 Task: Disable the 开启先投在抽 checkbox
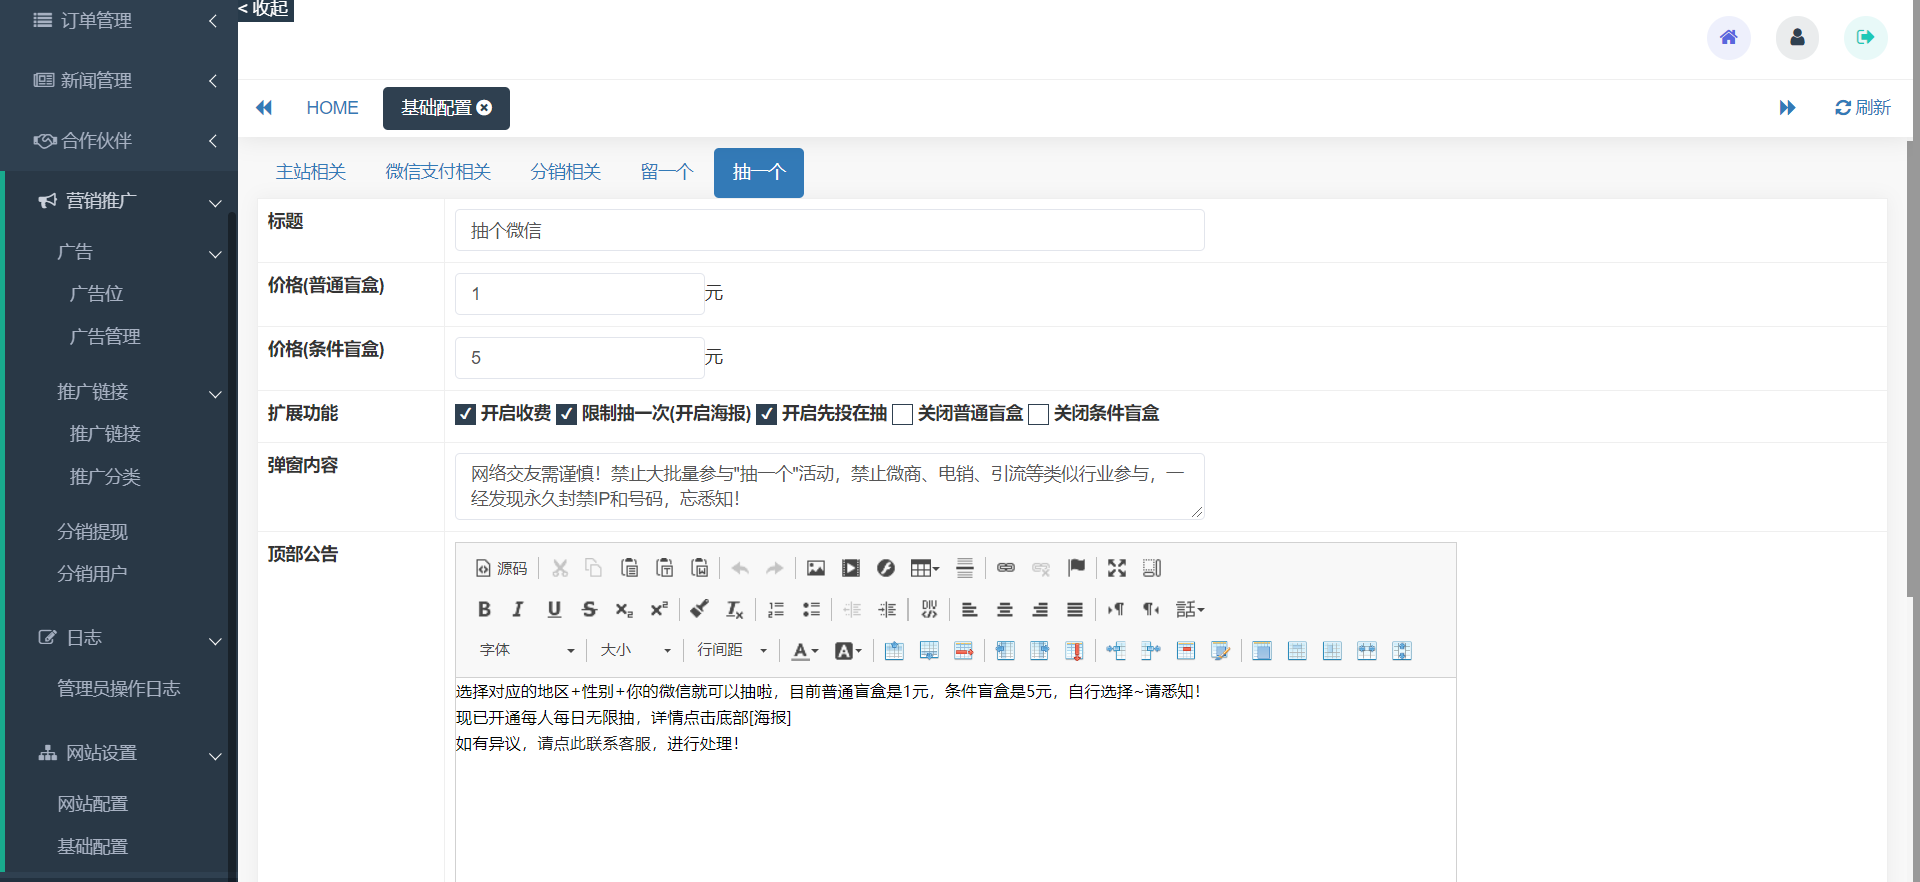[x=767, y=414]
